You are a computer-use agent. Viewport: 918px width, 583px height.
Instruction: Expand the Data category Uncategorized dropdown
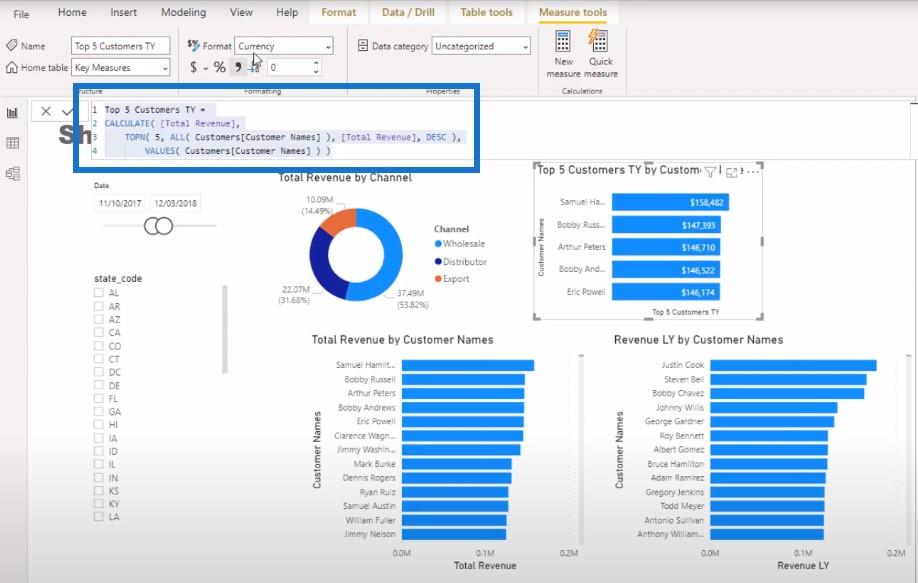tap(481, 46)
